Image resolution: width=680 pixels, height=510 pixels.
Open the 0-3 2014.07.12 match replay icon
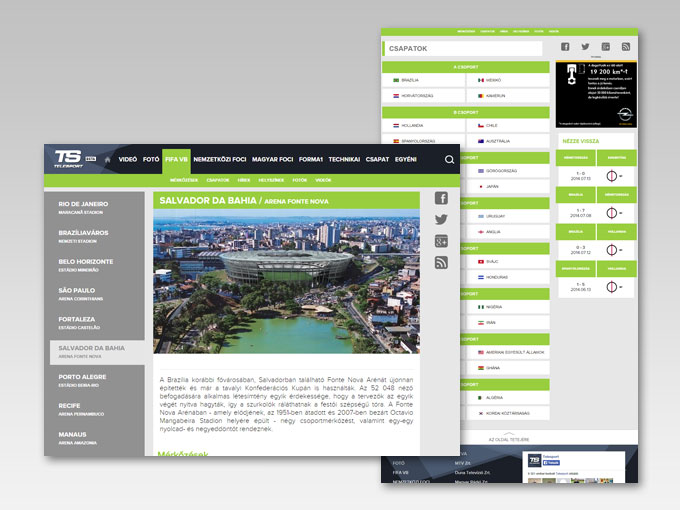pyautogui.click(x=612, y=250)
